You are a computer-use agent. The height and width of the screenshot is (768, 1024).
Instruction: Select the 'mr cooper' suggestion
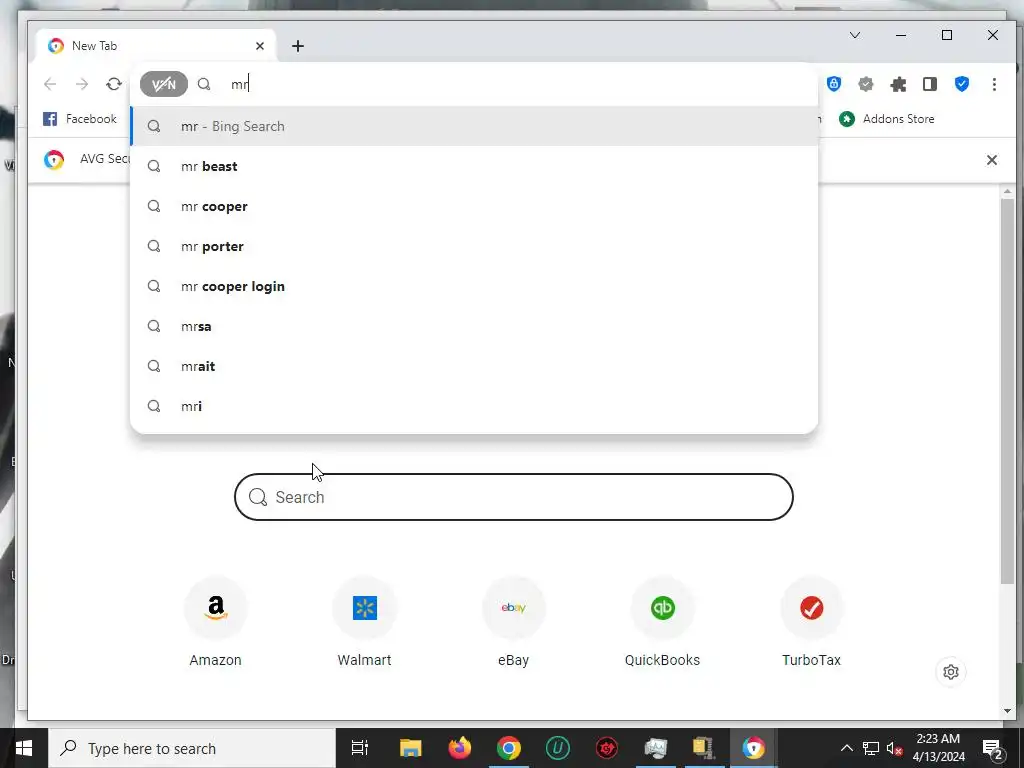(x=474, y=206)
